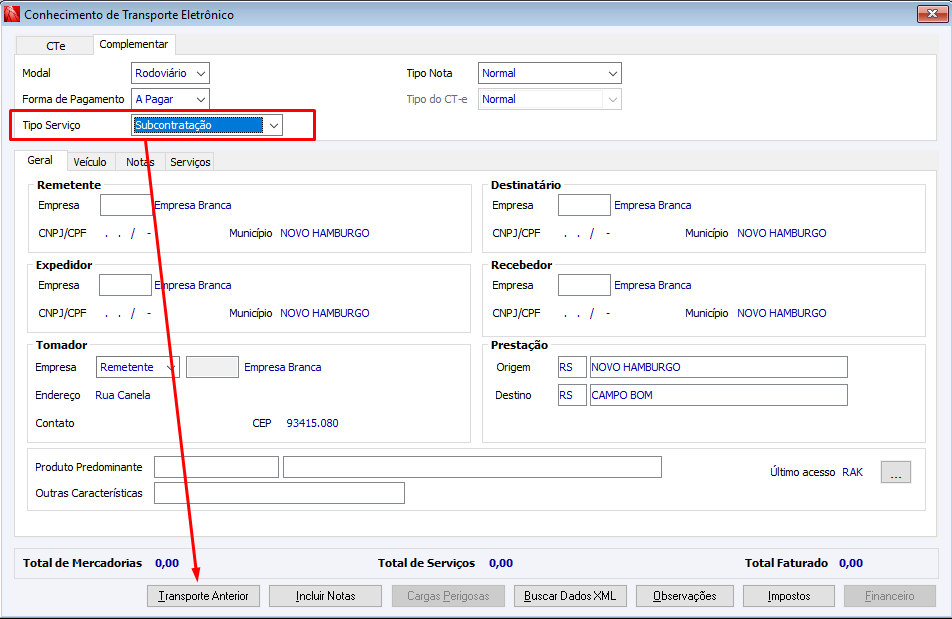Click Último acesso value RAK

852,472
